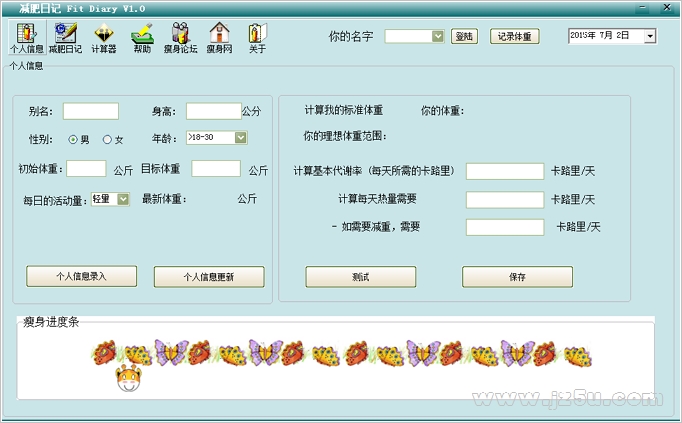The height and width of the screenshot is (423, 682).
Task: Click the 计算我的标准体重 label
Action: (x=344, y=110)
